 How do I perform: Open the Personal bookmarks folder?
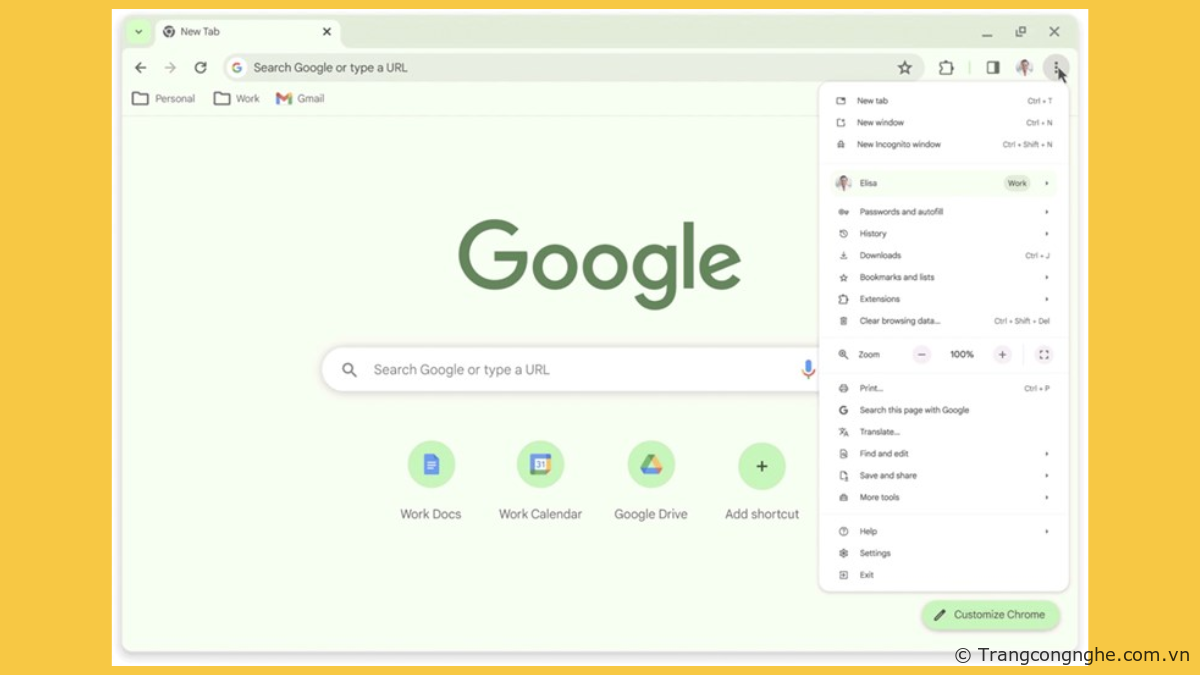pyautogui.click(x=164, y=99)
